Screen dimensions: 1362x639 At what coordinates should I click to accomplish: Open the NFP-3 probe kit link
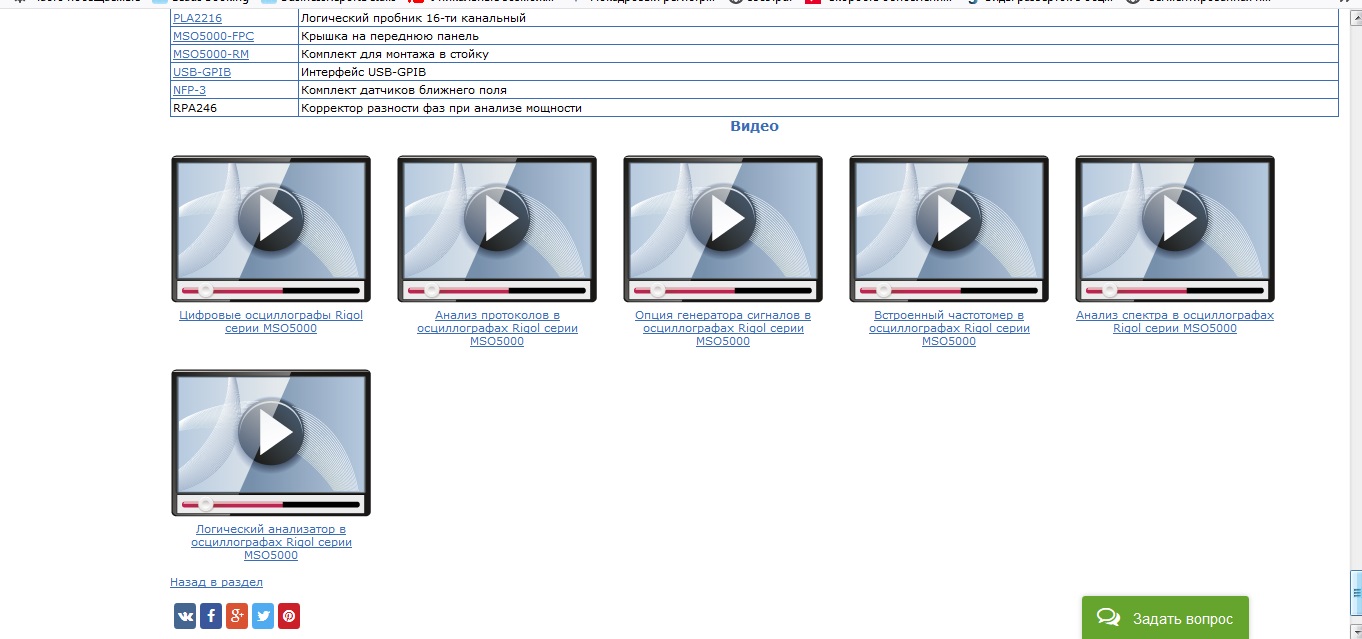pyautogui.click(x=189, y=90)
